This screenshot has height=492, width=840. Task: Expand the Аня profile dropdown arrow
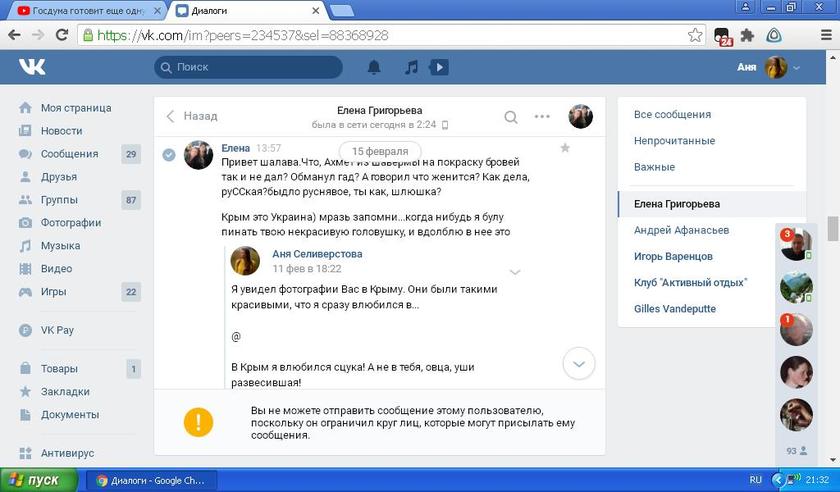797,68
